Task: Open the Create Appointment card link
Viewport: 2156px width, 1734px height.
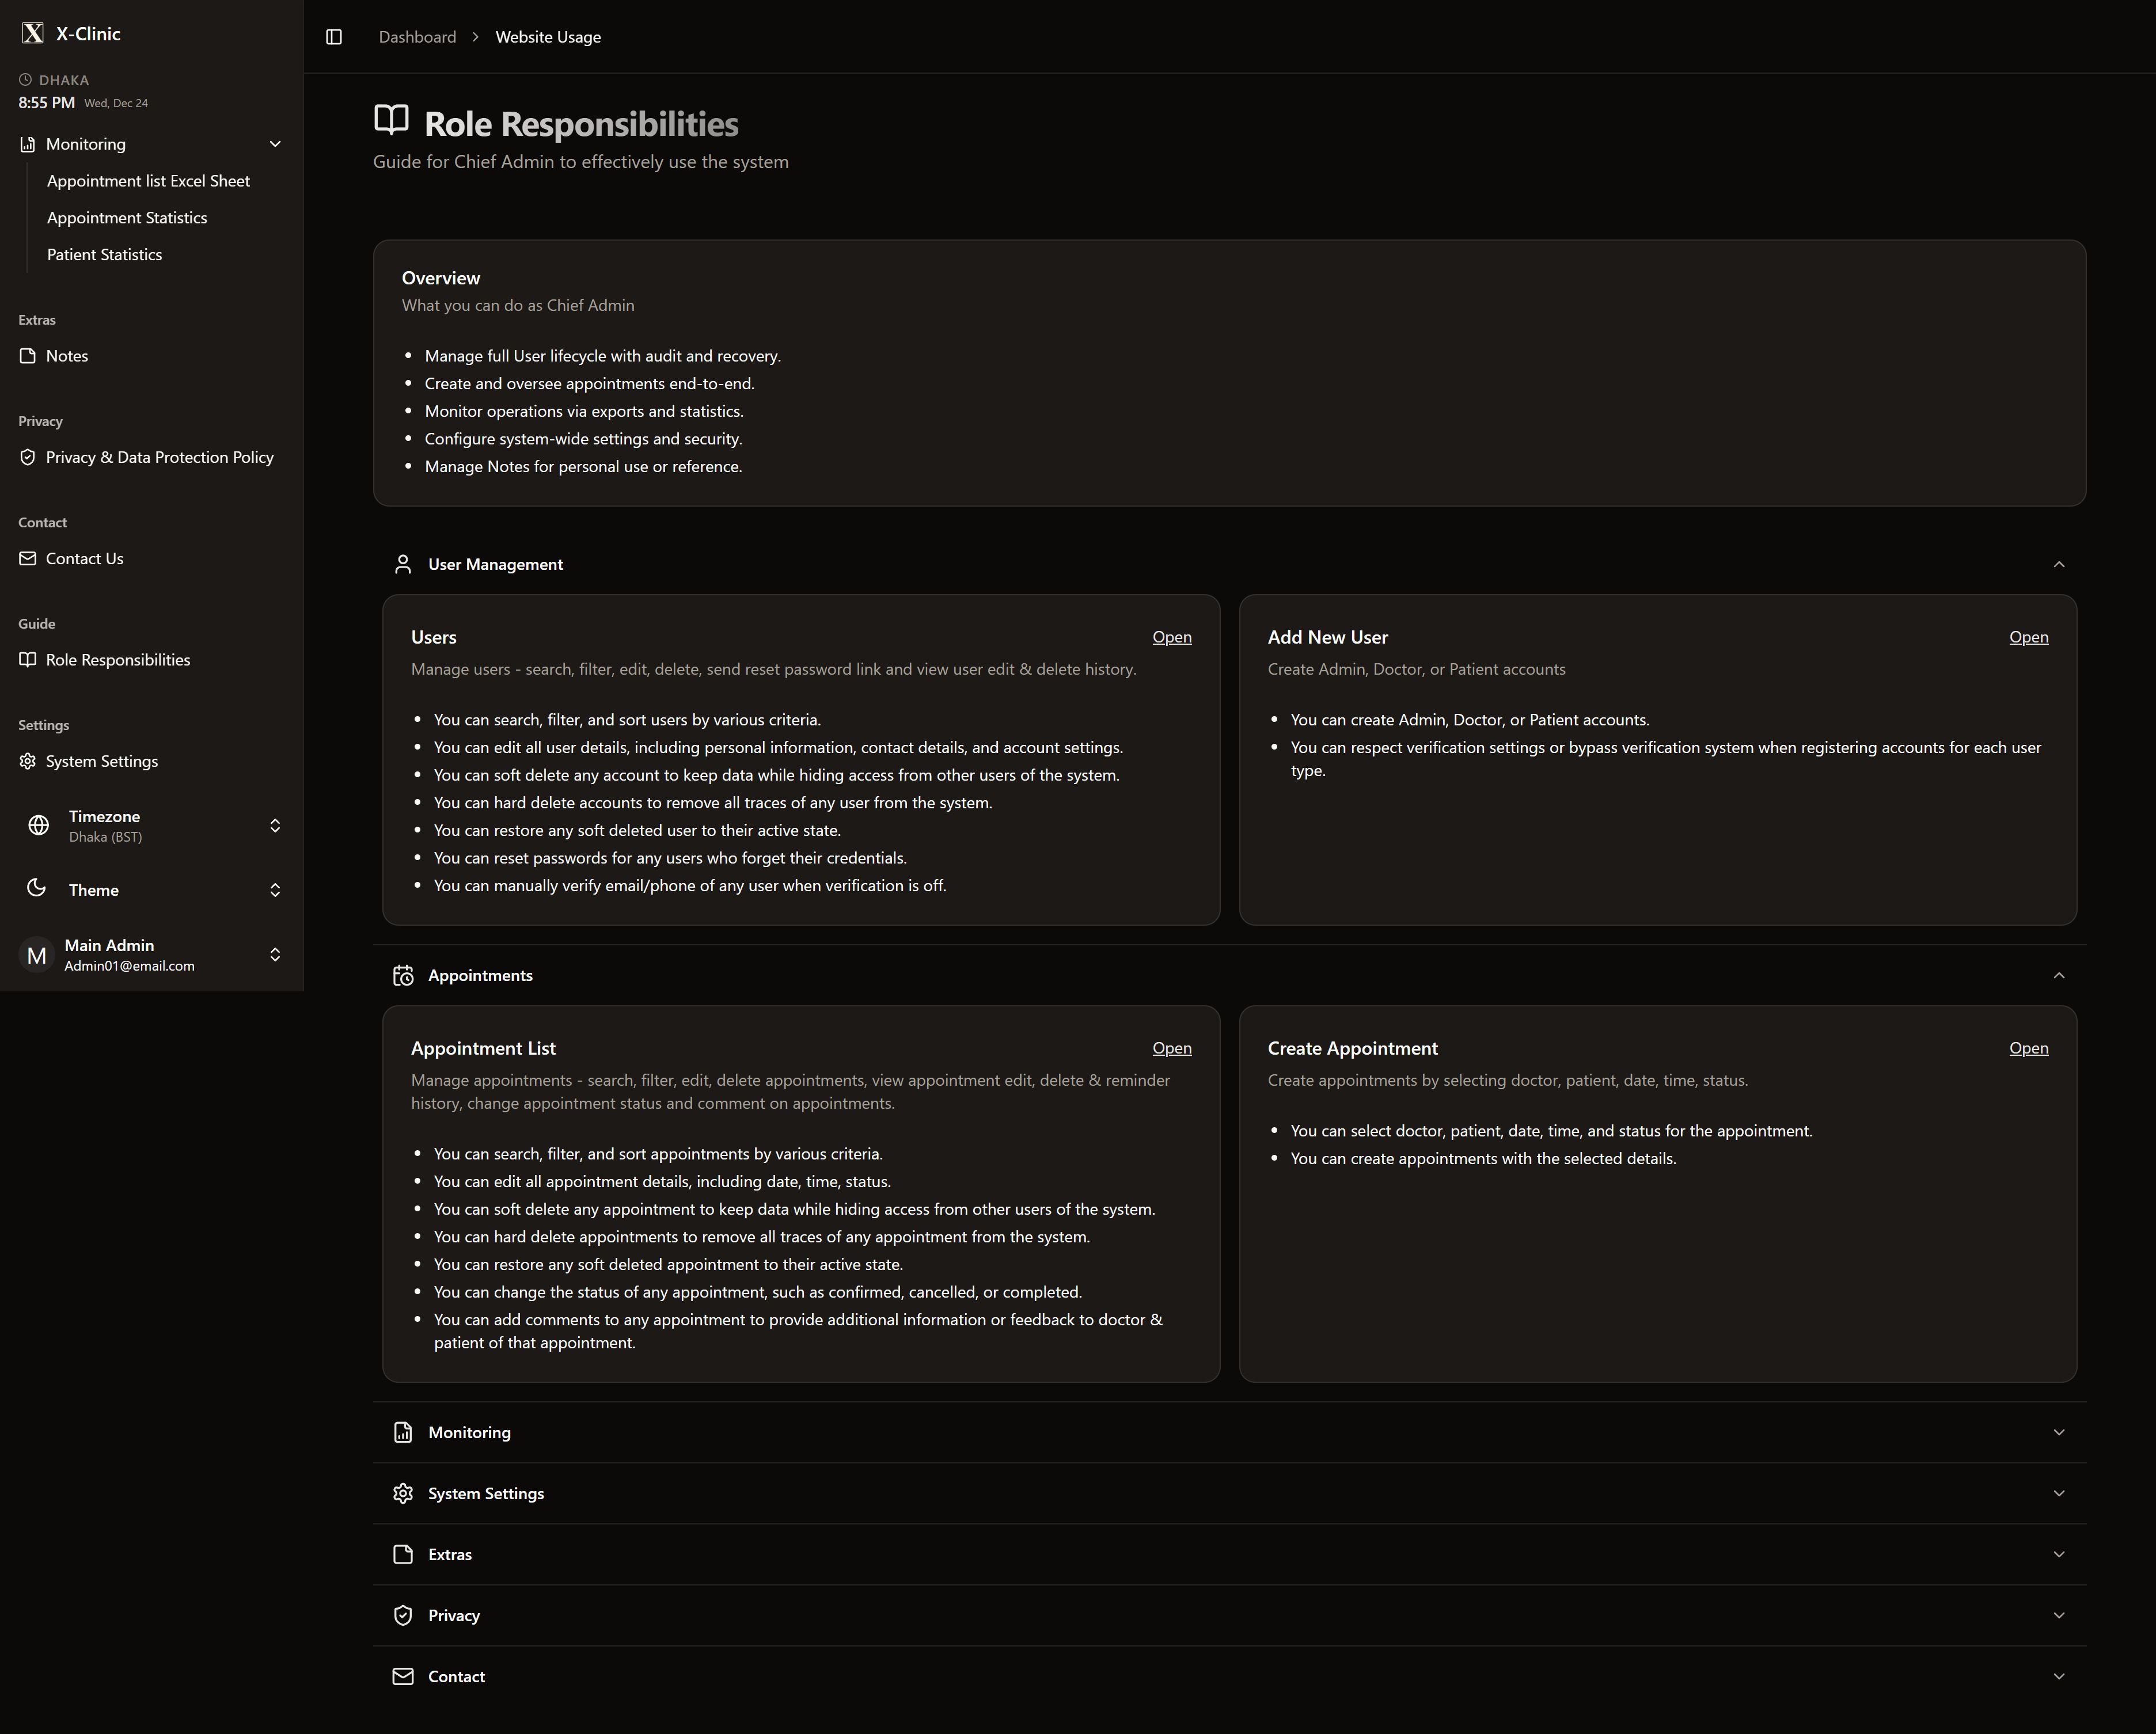Action: [2028, 1048]
